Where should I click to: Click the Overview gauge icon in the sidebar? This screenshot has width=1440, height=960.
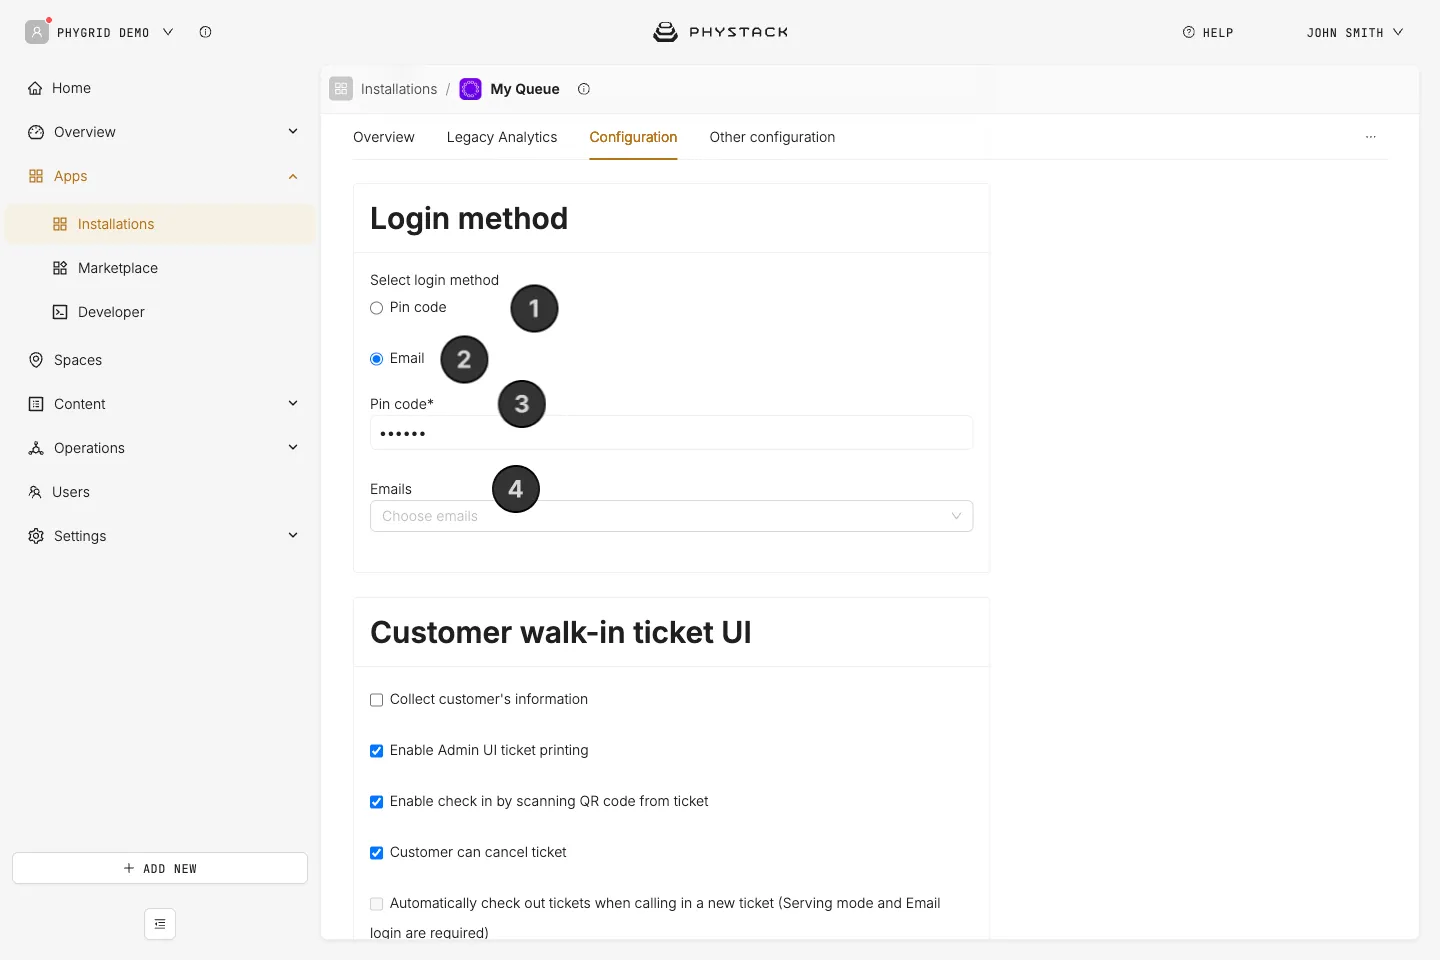(x=36, y=132)
